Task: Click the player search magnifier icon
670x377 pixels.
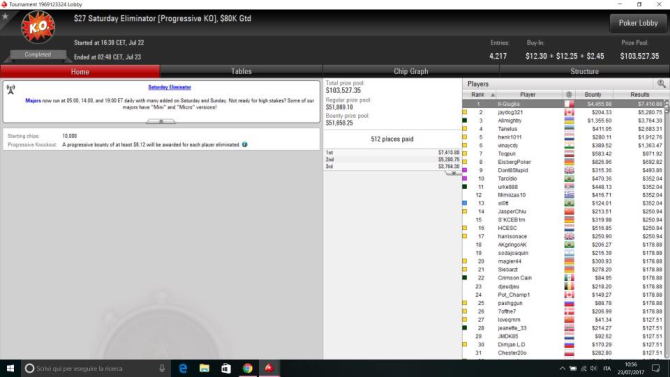Action: [661, 84]
